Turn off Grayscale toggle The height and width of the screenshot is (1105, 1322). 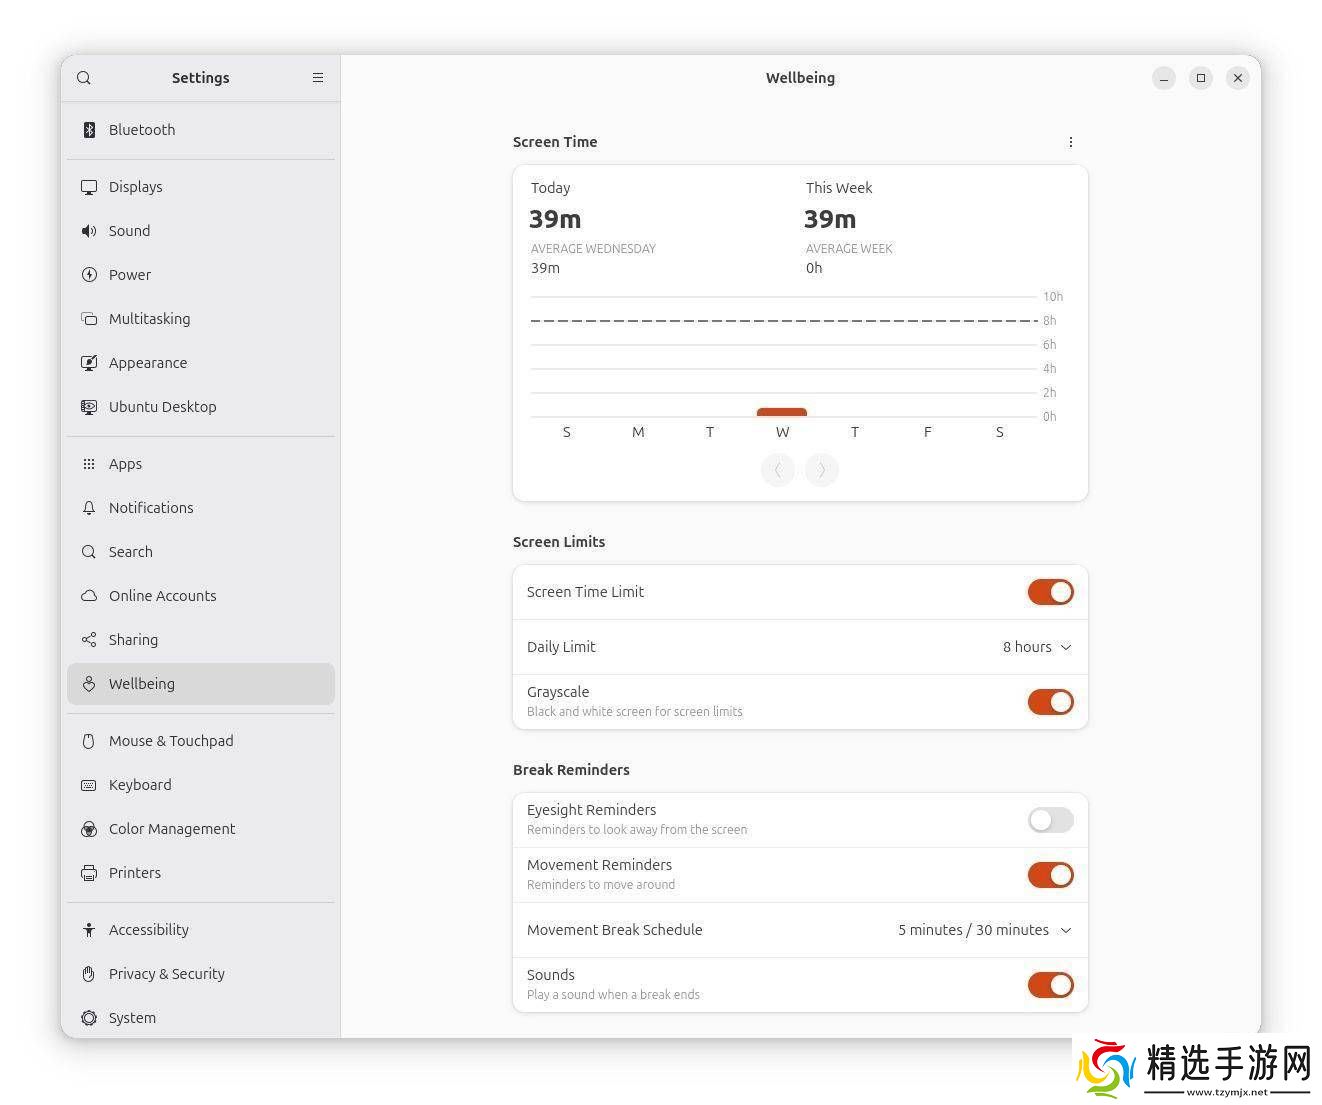[x=1050, y=702]
